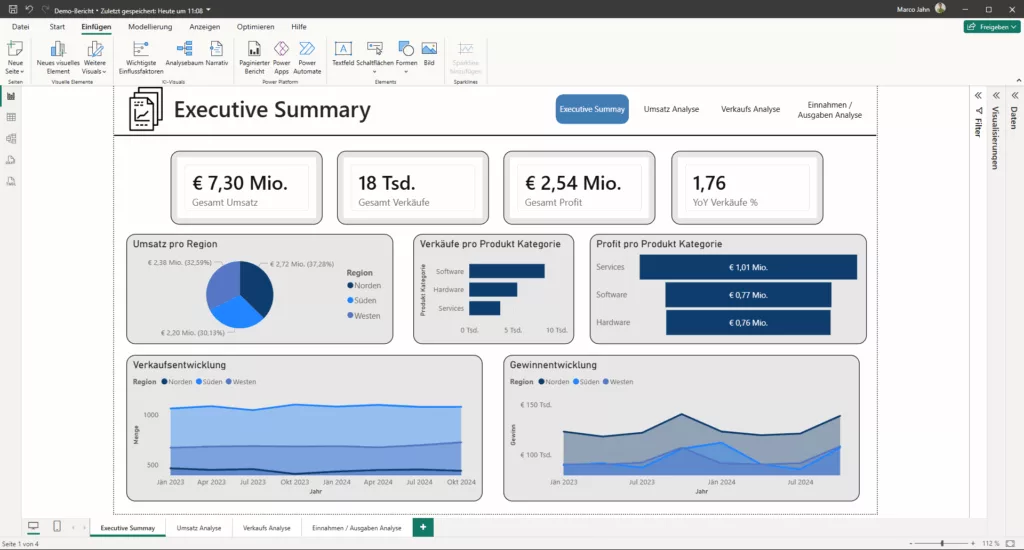This screenshot has height=550, width=1024.
Task: Insert a Bild image
Action: (x=429, y=49)
